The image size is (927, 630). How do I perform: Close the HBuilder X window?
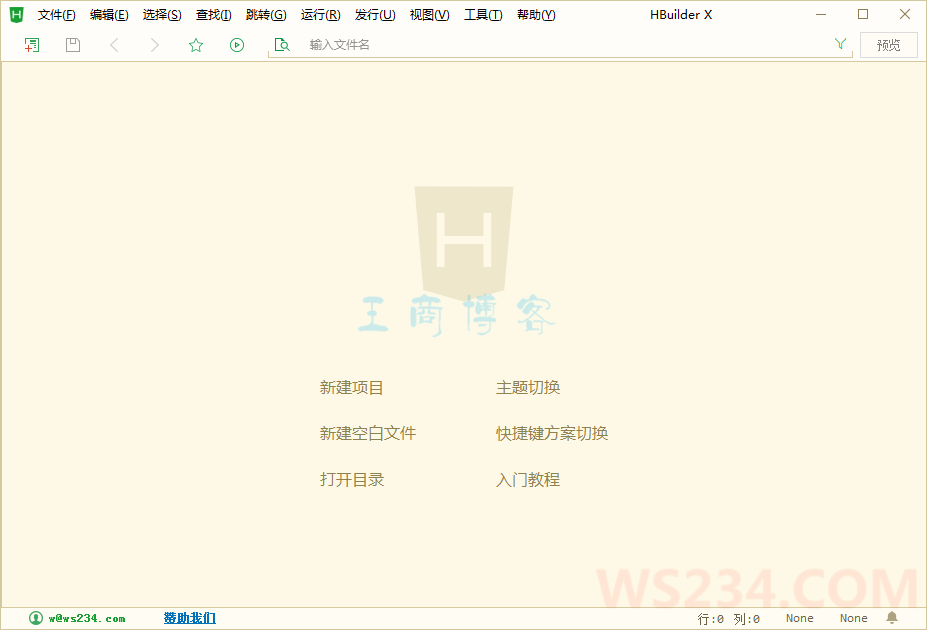pyautogui.click(x=905, y=14)
